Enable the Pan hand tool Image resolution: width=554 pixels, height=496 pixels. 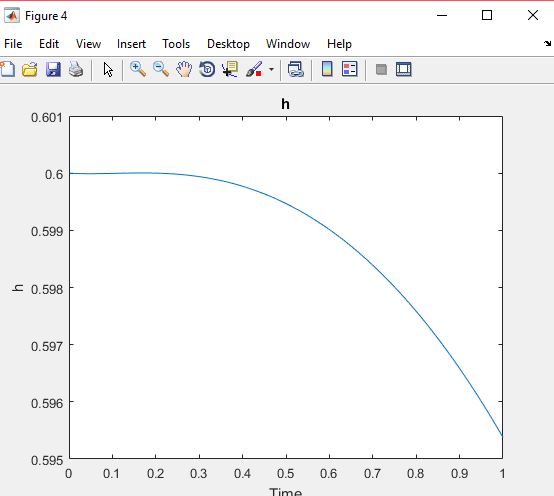click(x=184, y=69)
